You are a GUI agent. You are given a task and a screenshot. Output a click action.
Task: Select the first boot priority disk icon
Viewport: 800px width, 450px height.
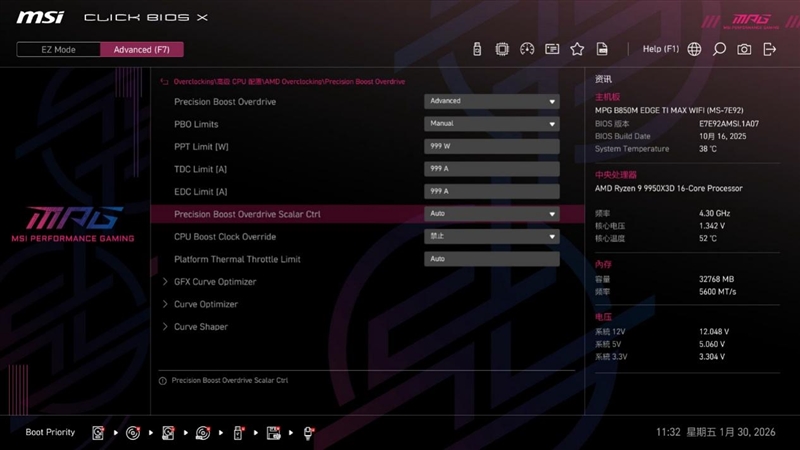[x=98, y=432]
